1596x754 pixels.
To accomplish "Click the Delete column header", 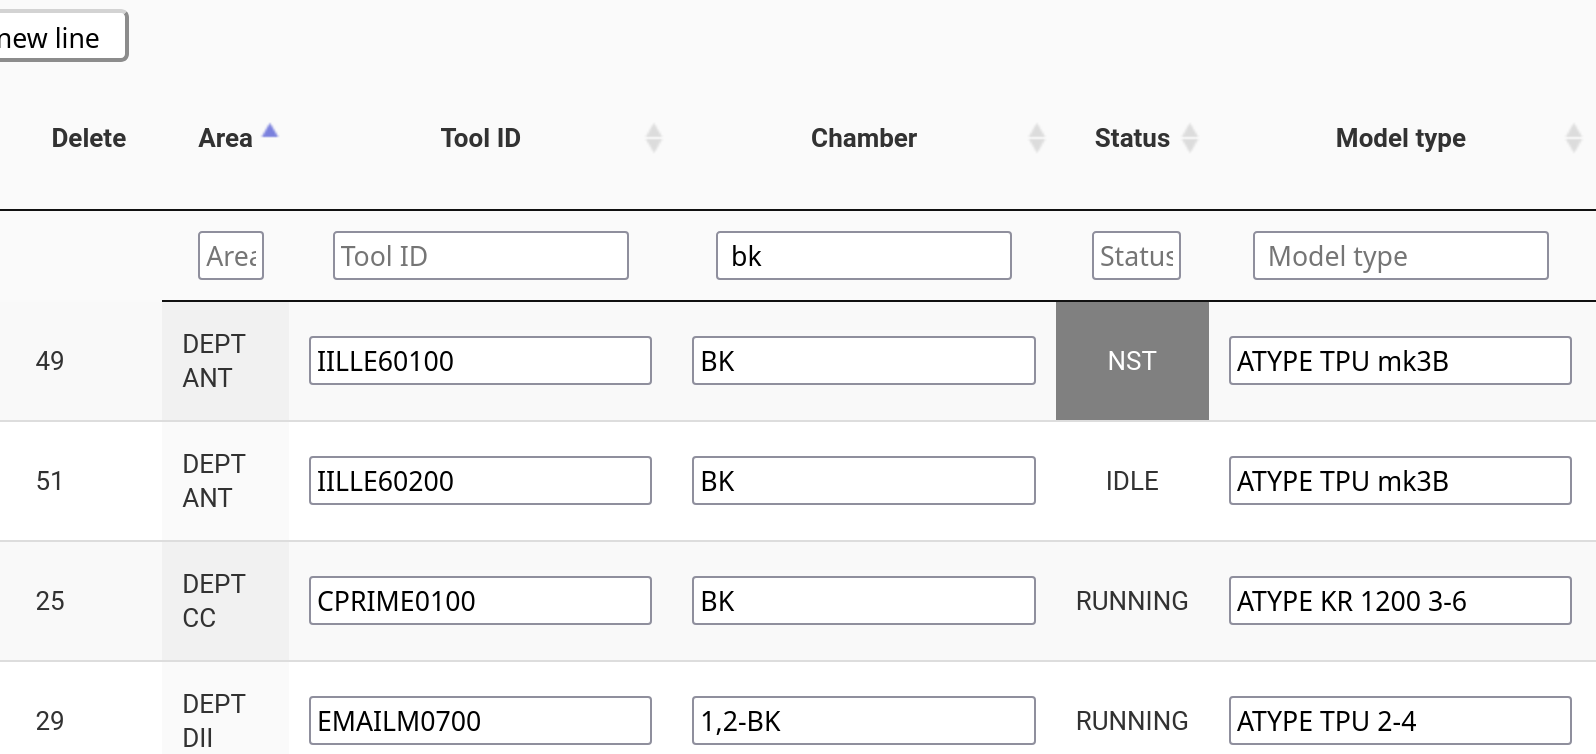I will [89, 138].
